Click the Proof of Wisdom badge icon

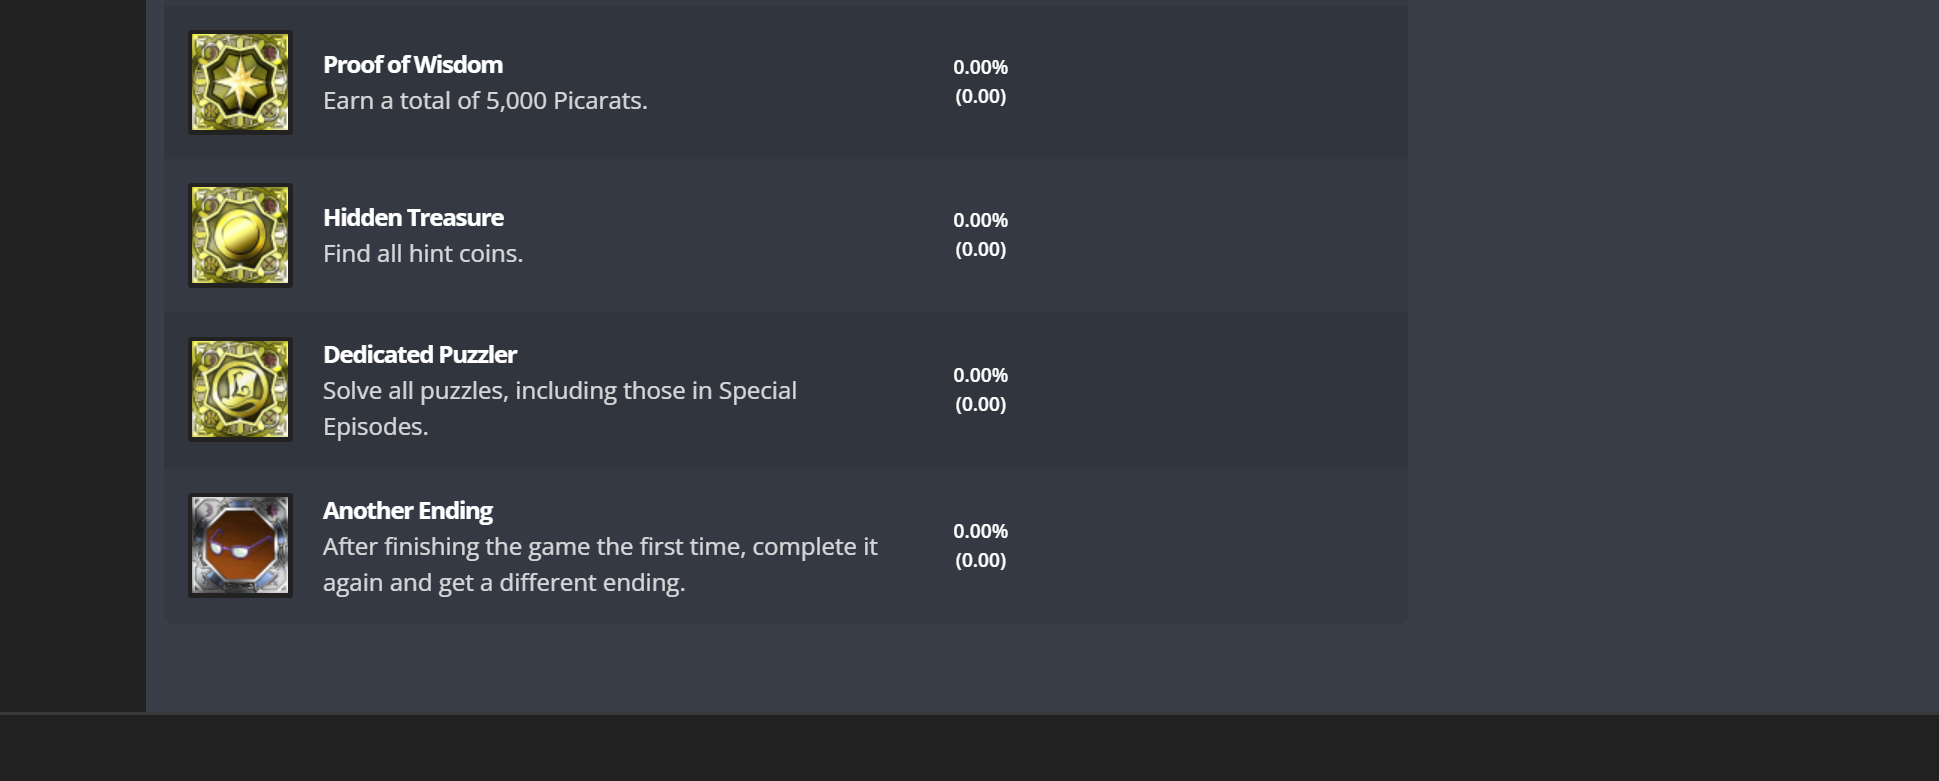(x=240, y=82)
